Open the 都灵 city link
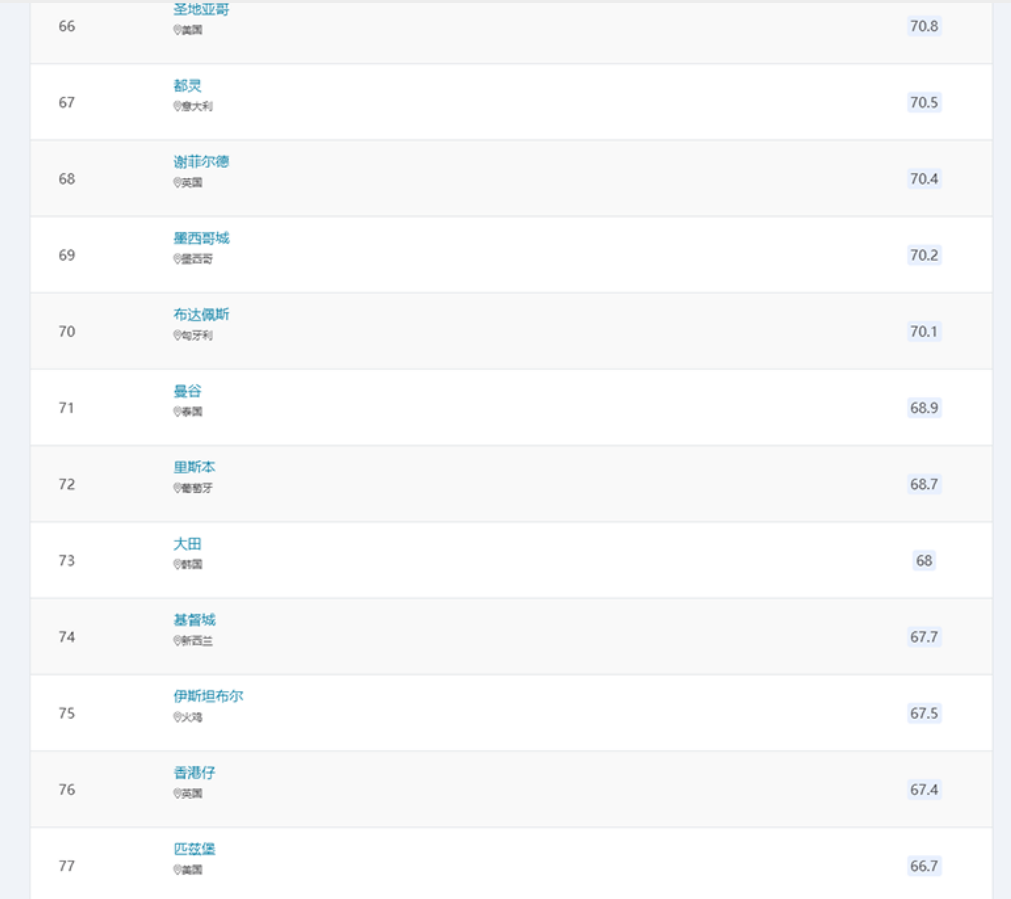 pos(187,86)
